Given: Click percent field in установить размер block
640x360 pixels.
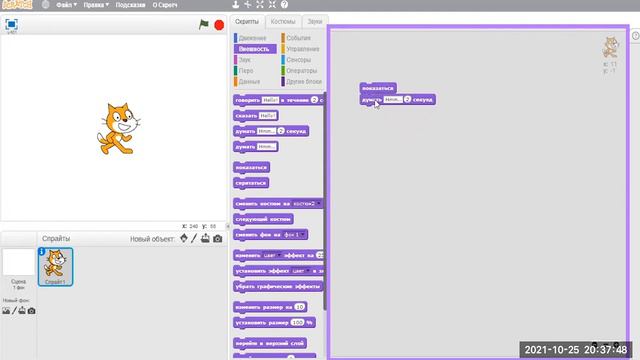Looking at the screenshot, I should tap(298, 322).
